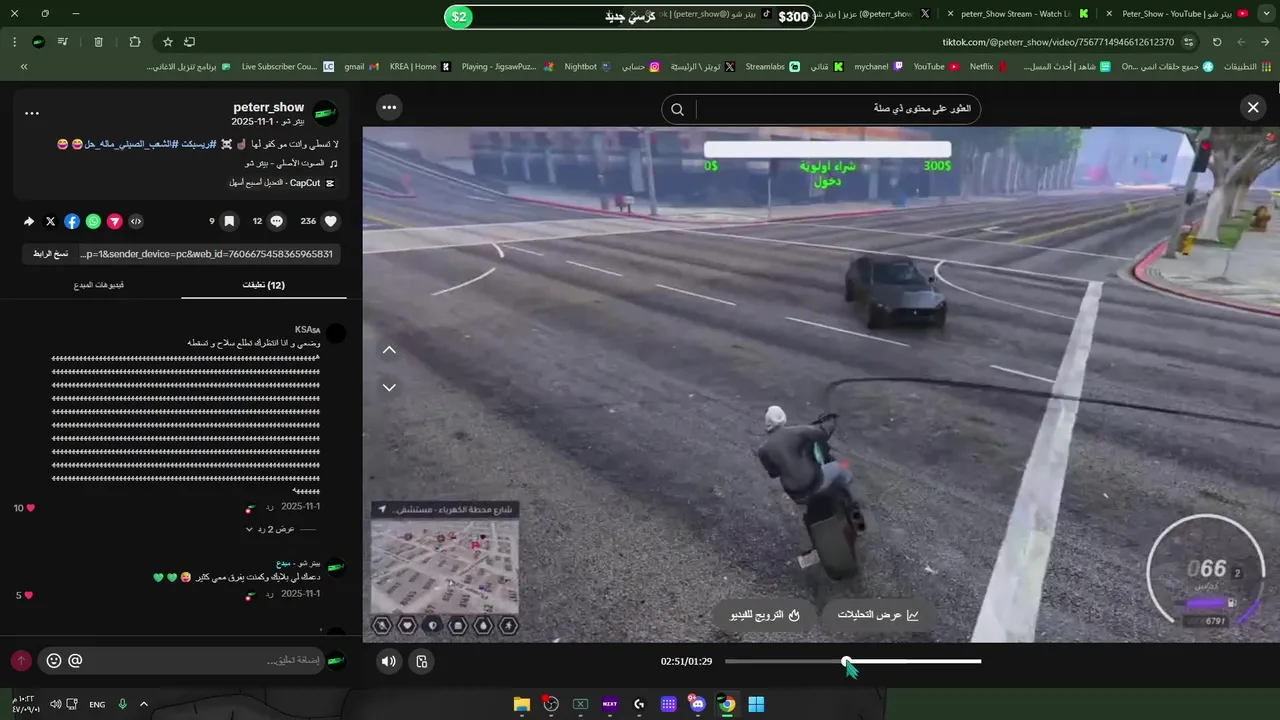Share the video to X
This screenshot has height=720, width=1280.
click(51, 221)
